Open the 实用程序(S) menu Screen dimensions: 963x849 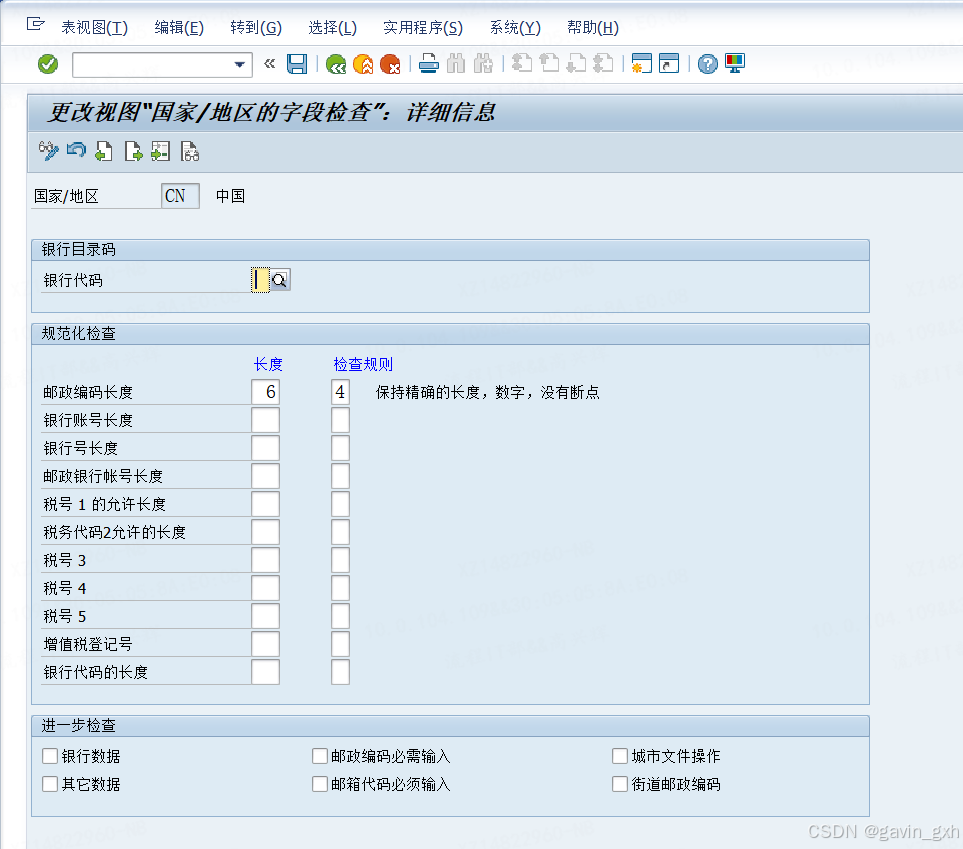(x=422, y=27)
